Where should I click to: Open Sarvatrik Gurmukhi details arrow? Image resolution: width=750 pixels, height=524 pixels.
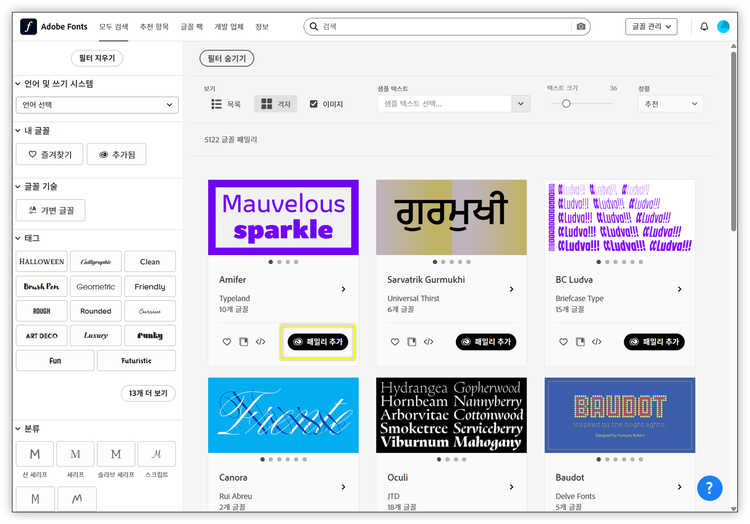click(x=511, y=289)
